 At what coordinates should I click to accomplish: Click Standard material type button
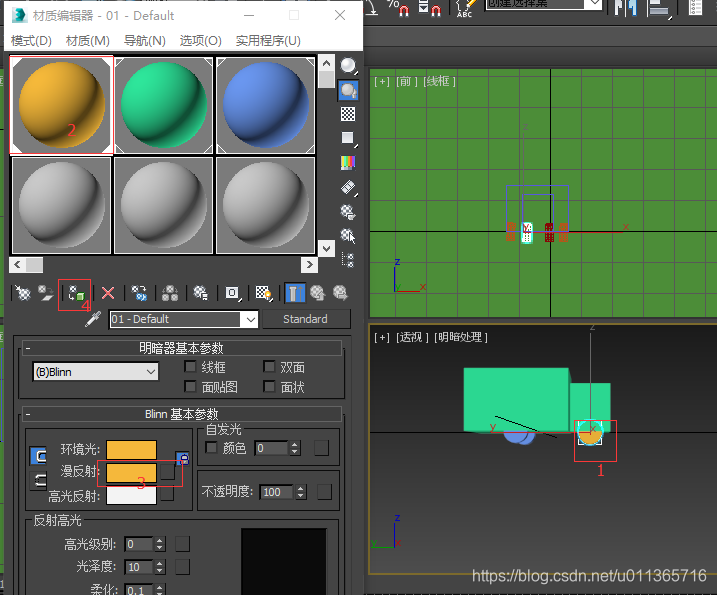tap(305, 319)
